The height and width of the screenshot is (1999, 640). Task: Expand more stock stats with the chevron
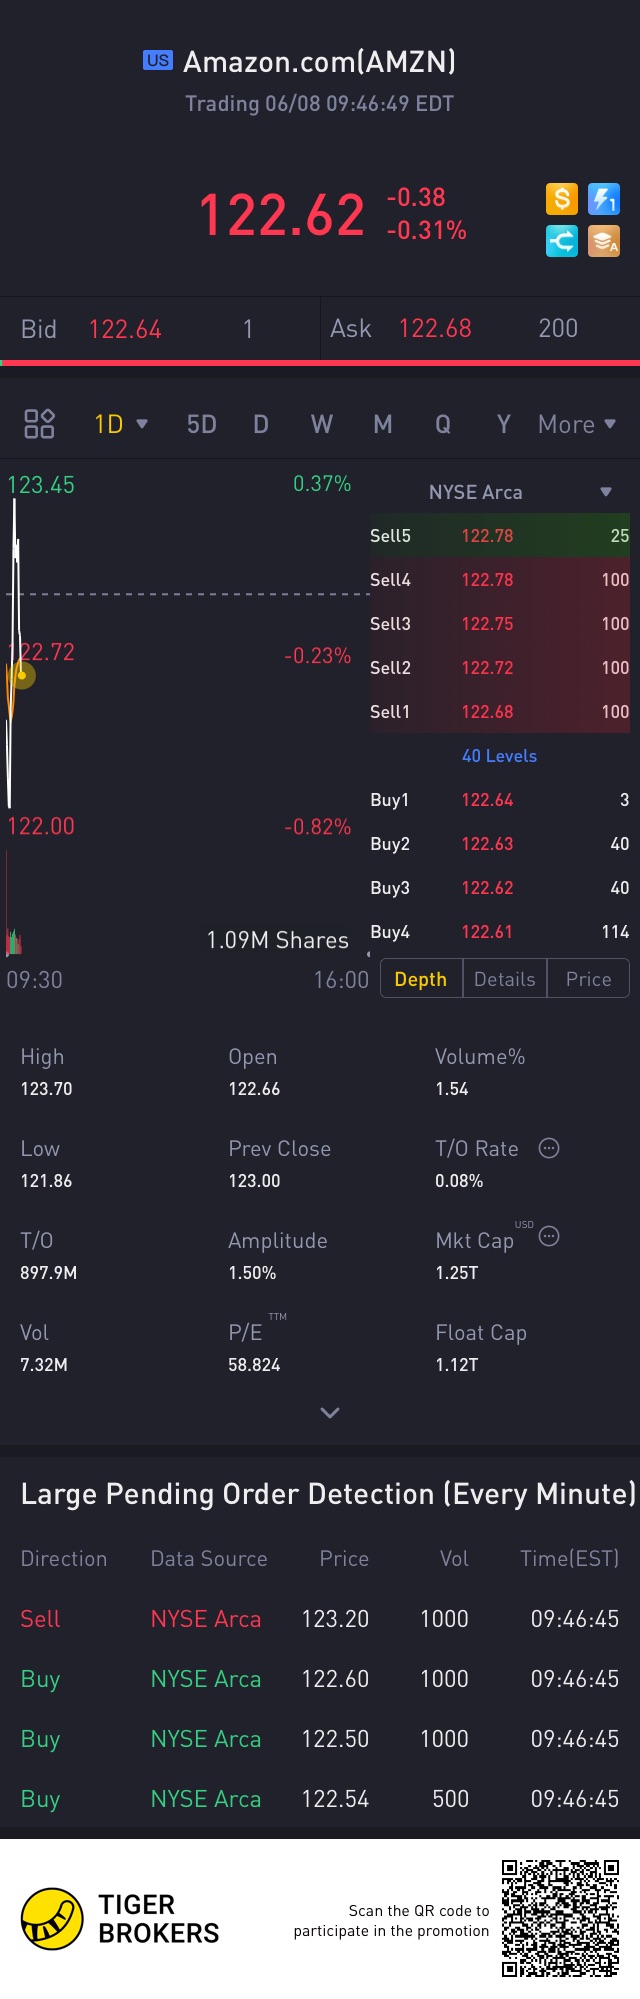tap(330, 1412)
